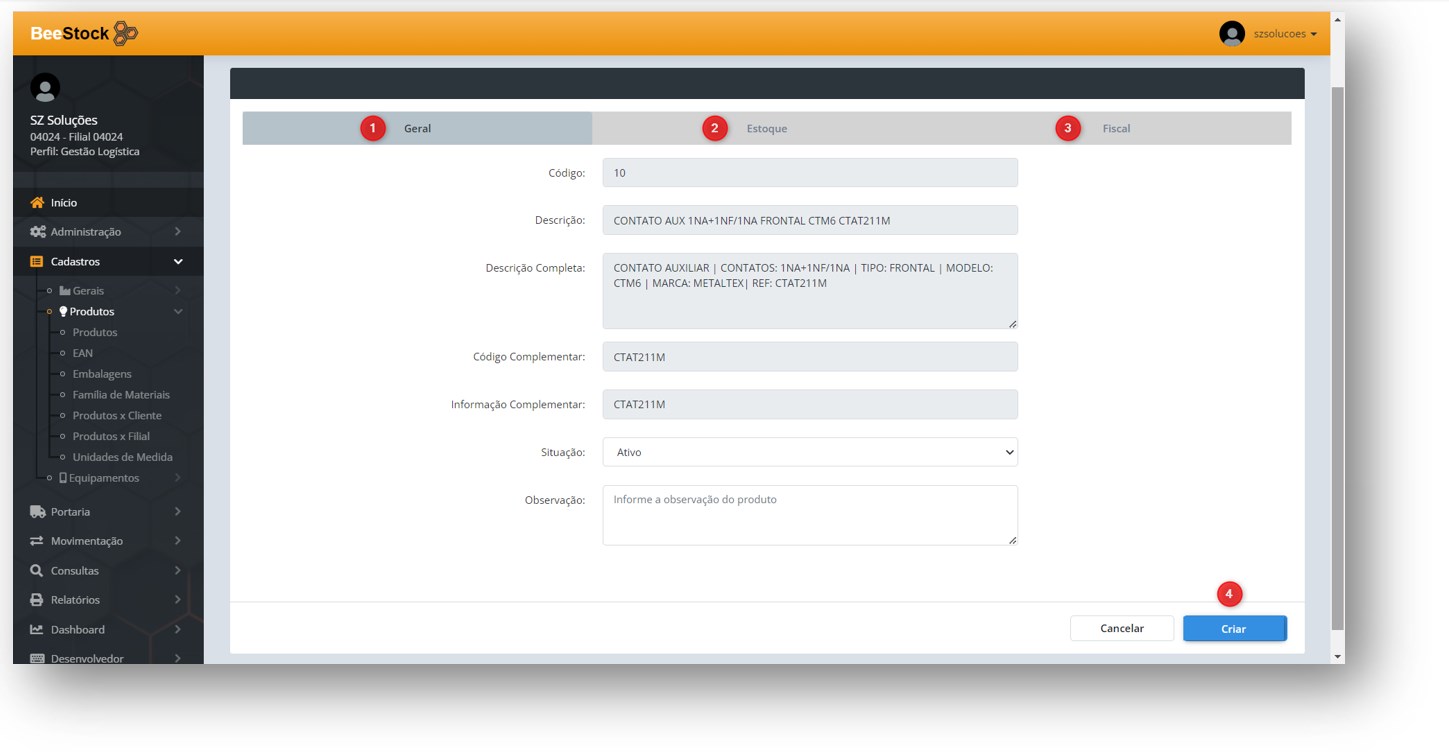Click the Observação text field
Screen dimensions: 1449x754
(809, 515)
